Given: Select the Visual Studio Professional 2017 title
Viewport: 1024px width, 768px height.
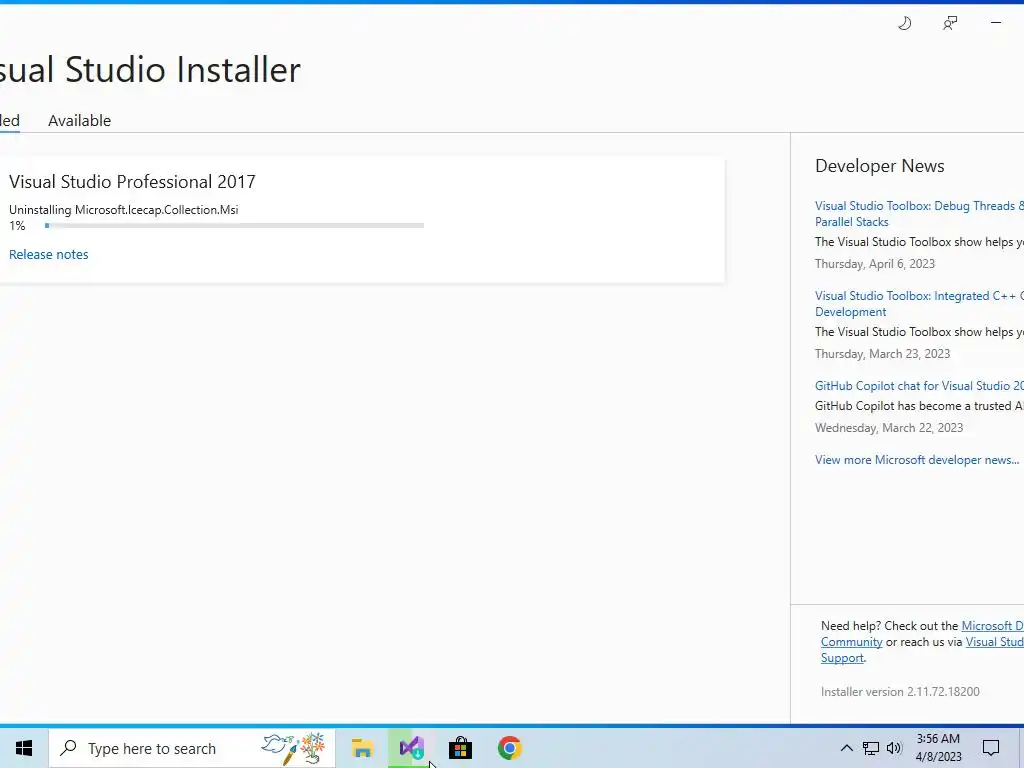Looking at the screenshot, I should pos(133,182).
